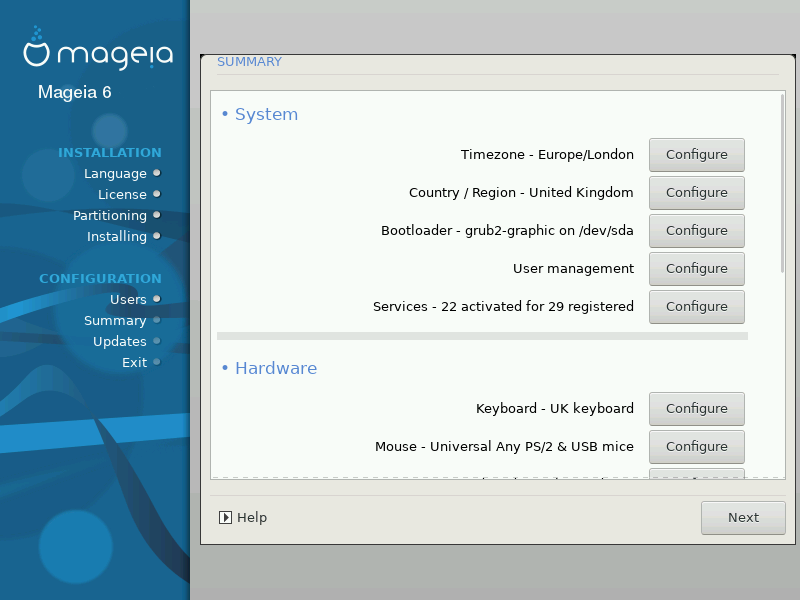
Task: Click the bullet indicator beside Installing
Action: point(157,236)
